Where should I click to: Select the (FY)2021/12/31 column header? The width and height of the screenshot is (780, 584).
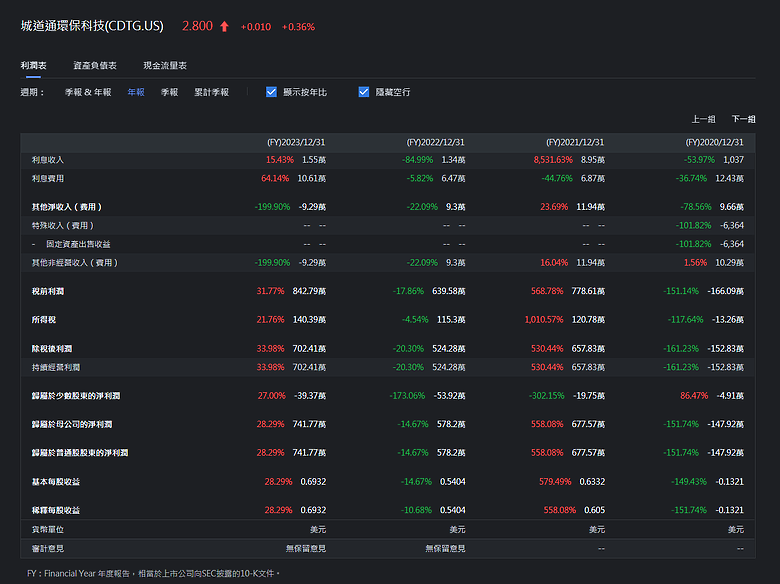tap(575, 142)
